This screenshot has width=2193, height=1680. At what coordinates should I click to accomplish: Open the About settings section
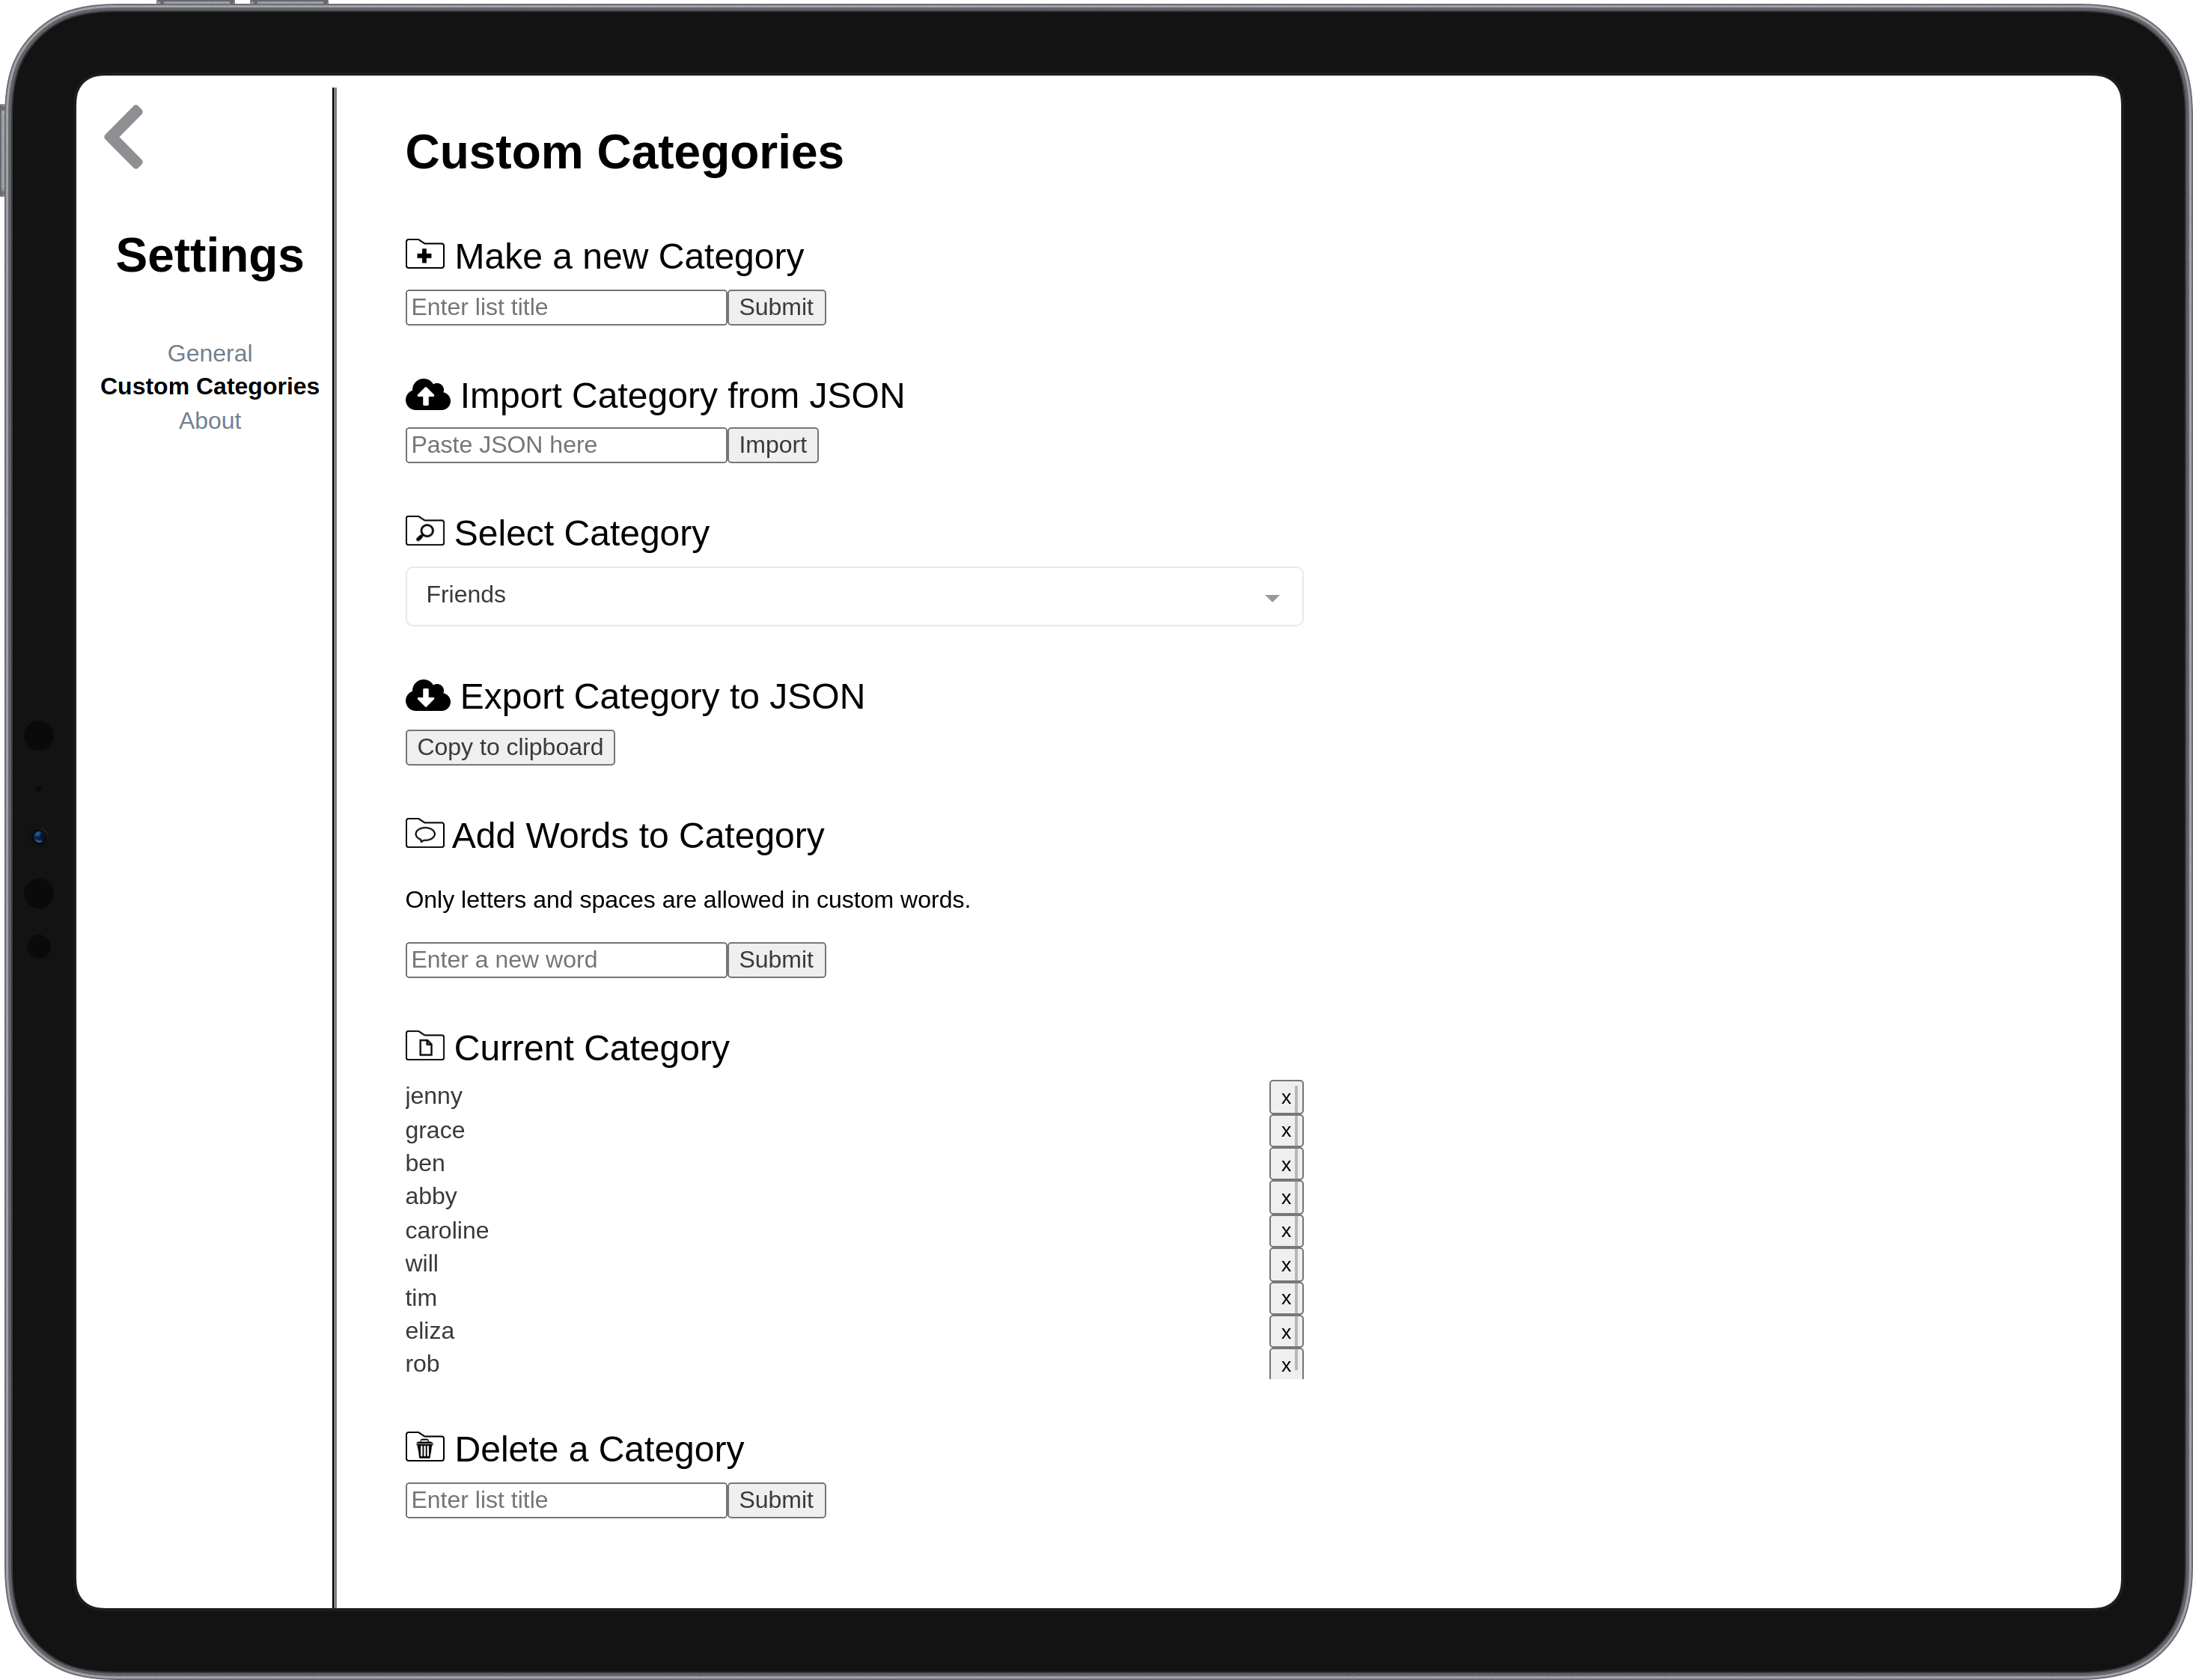pos(210,421)
